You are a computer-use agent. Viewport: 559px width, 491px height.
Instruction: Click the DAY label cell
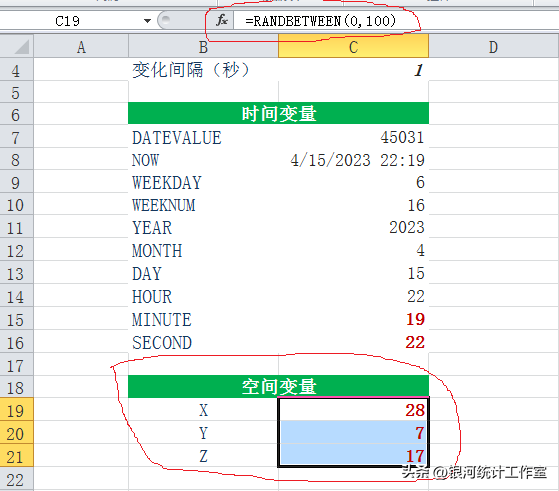coord(203,273)
